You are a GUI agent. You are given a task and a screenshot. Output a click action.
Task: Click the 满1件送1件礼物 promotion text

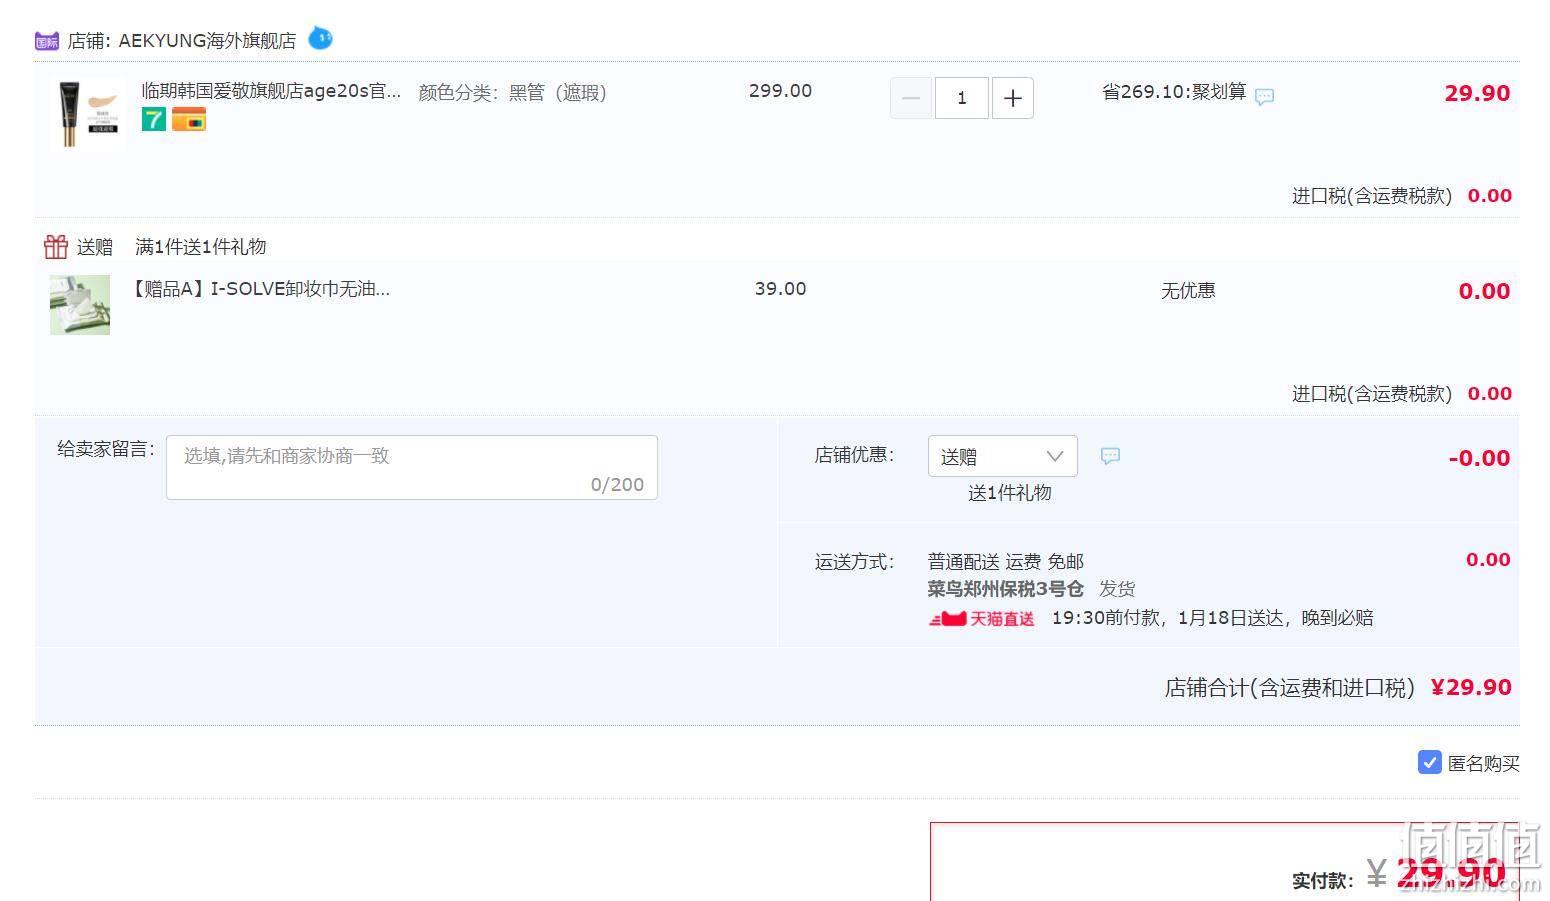201,247
